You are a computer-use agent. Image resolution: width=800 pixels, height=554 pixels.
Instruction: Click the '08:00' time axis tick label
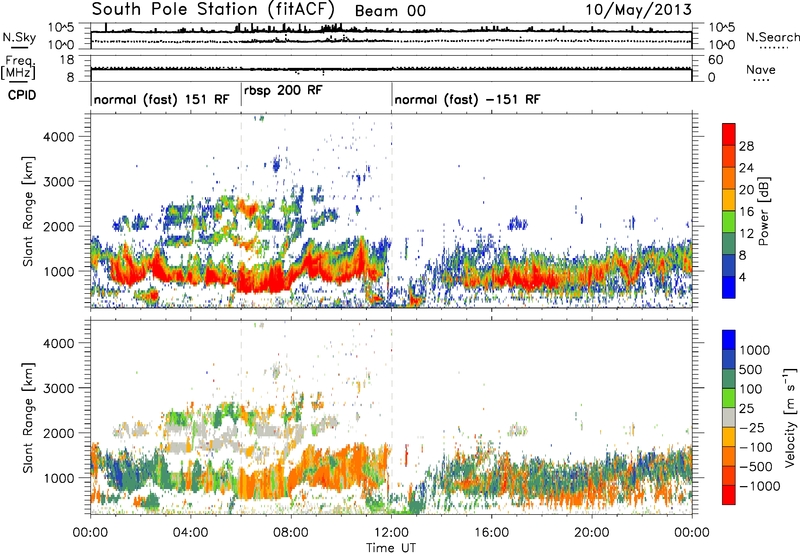click(291, 533)
